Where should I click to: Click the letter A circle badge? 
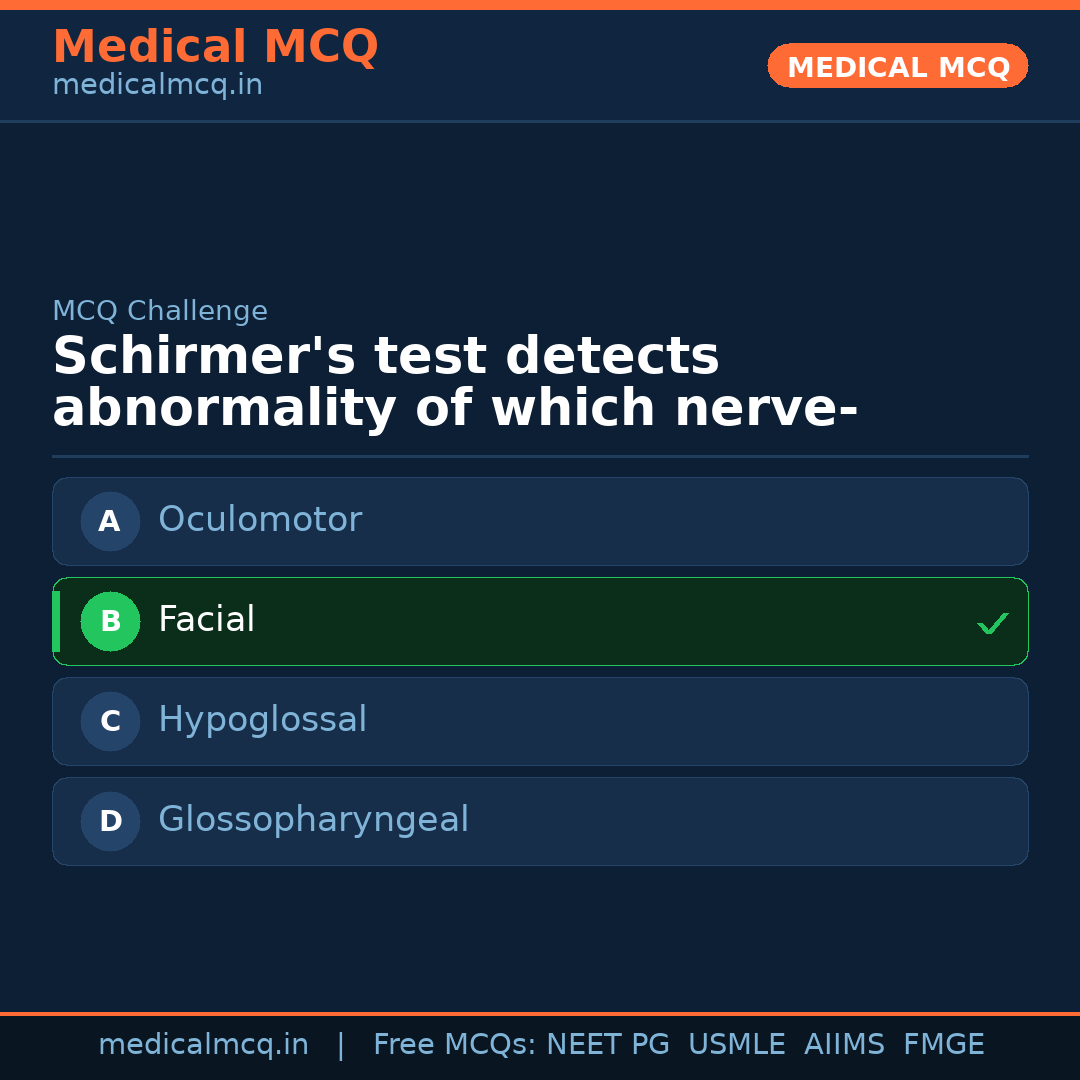[110, 521]
